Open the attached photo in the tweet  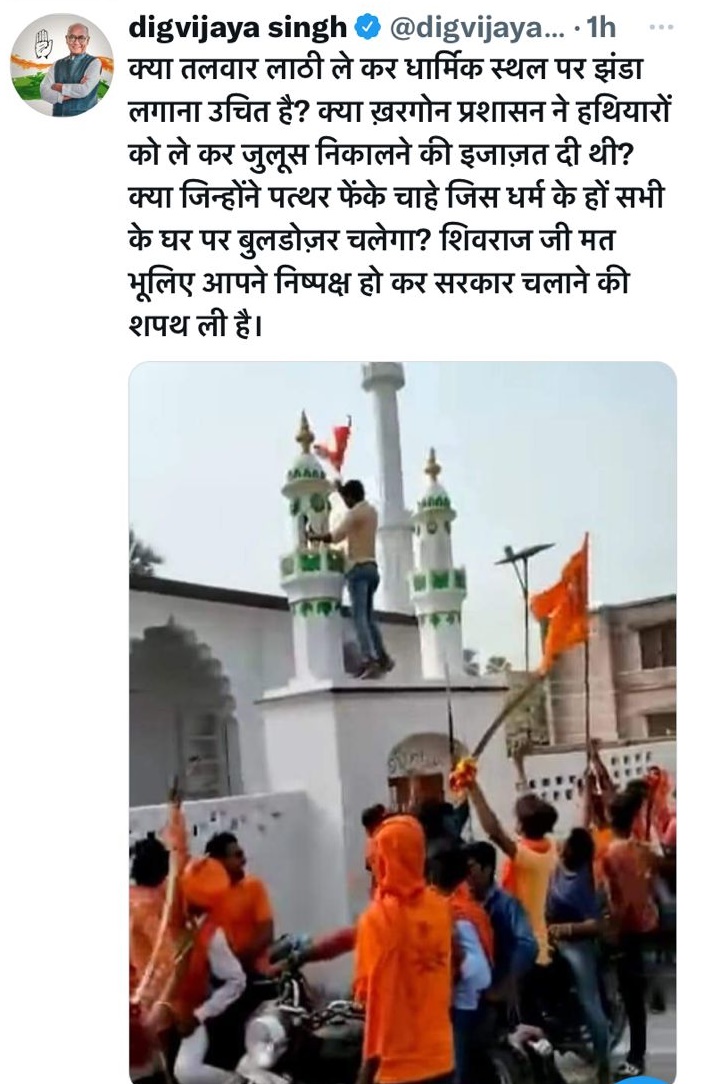pyautogui.click(x=402, y=722)
